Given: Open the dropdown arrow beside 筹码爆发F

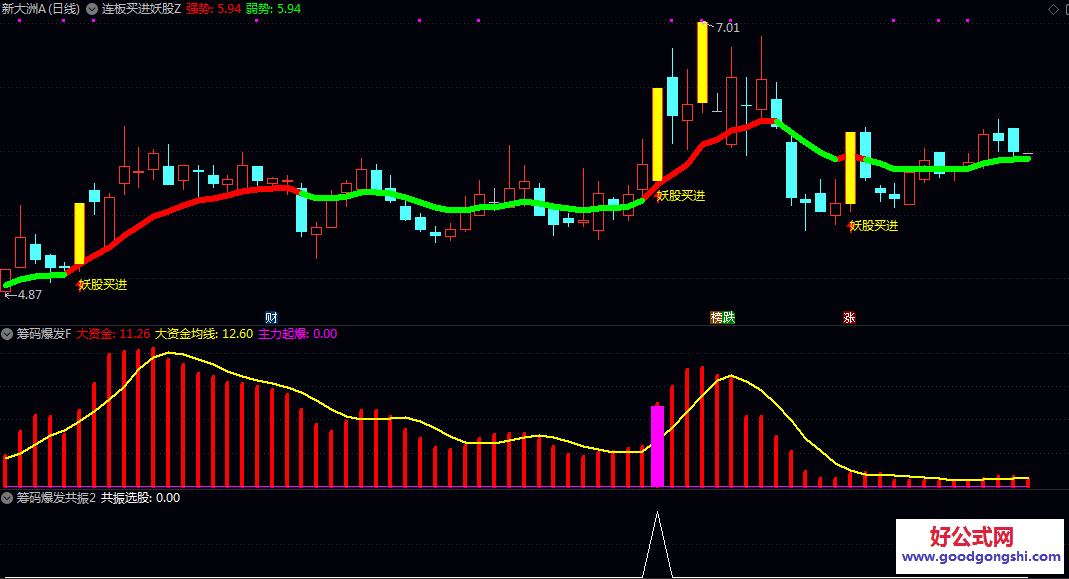Looking at the screenshot, I should click(7, 334).
